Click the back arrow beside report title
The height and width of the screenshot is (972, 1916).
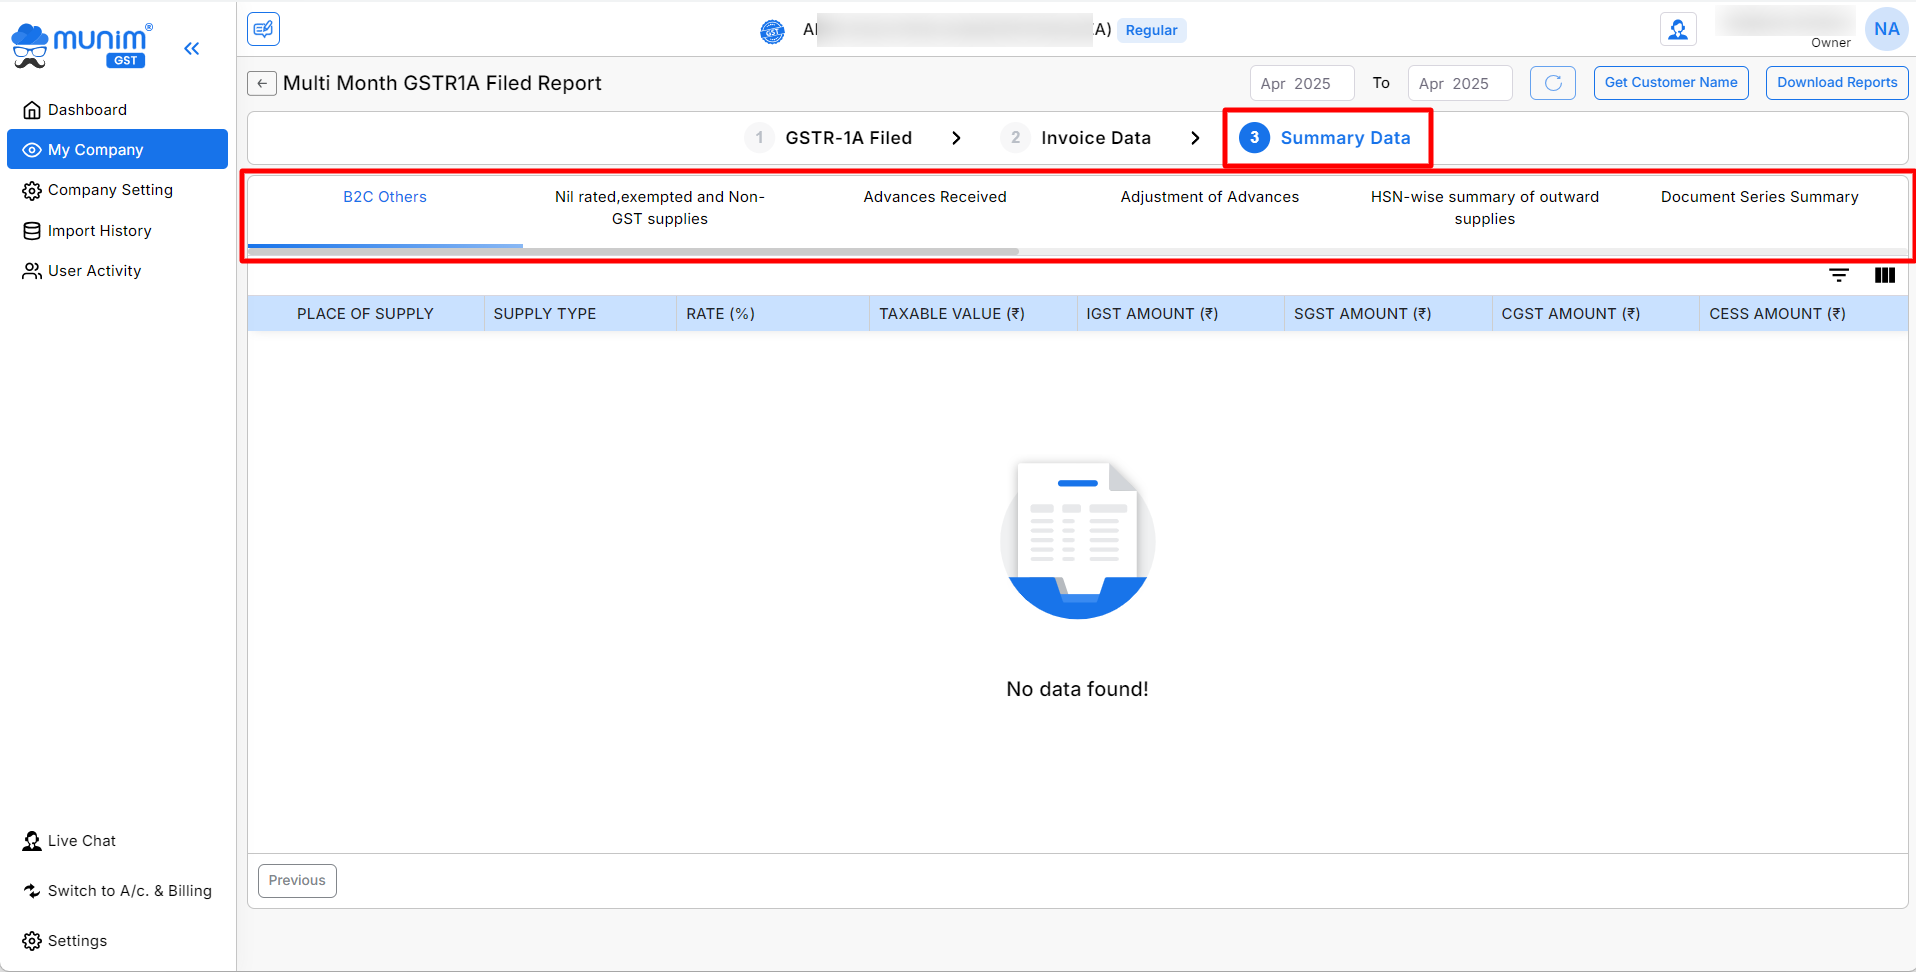(262, 83)
